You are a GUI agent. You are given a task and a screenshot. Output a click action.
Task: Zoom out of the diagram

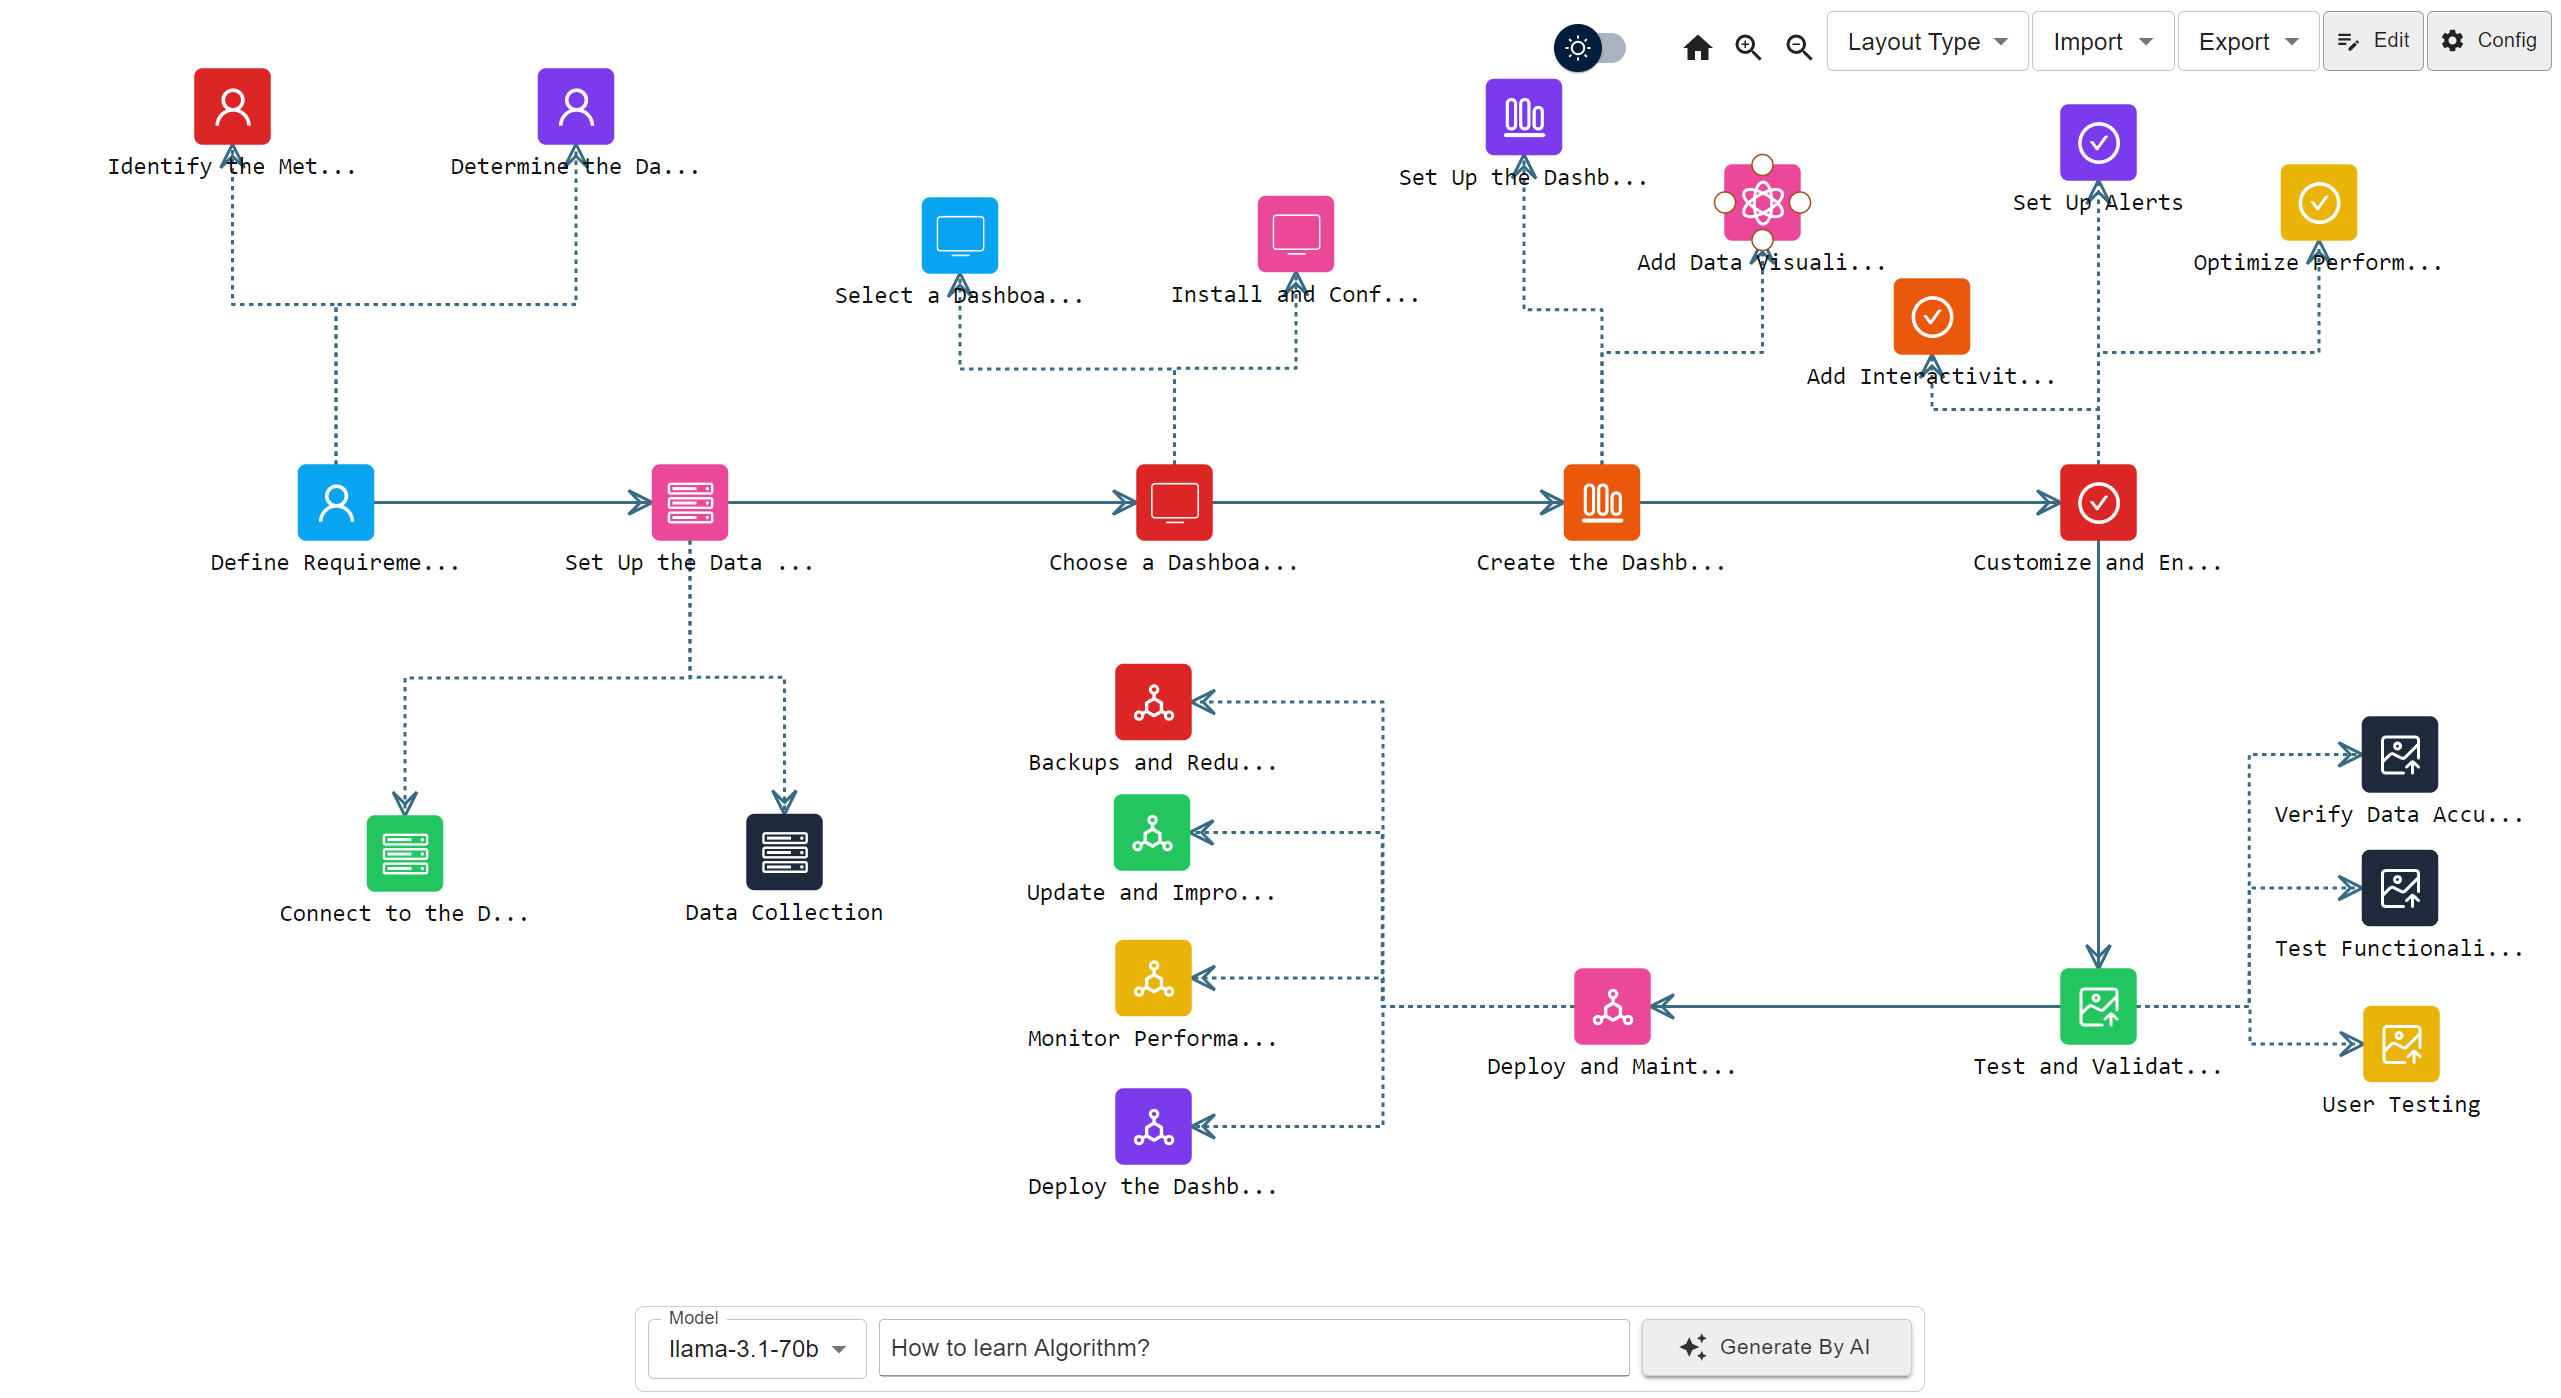coord(1799,47)
